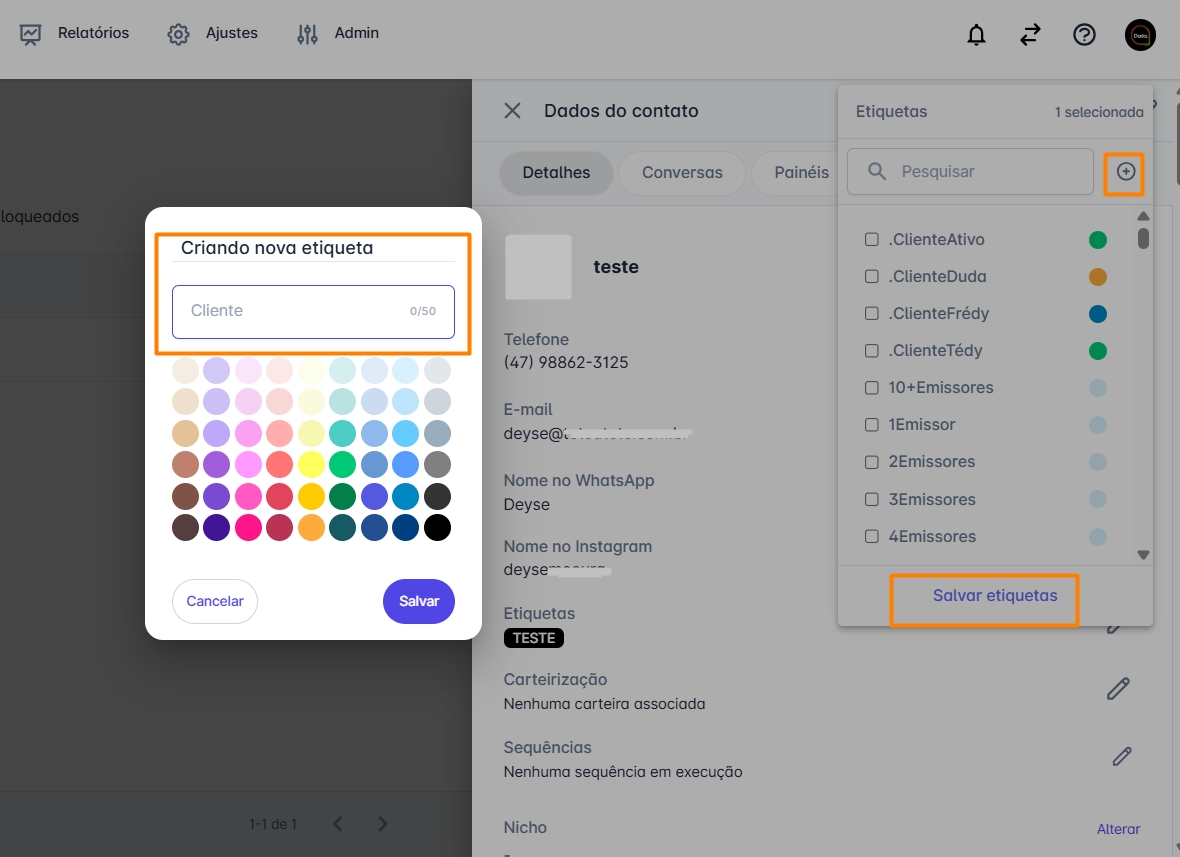The height and width of the screenshot is (857, 1180).
Task: Click the Sequências edit pencil icon
Action: point(1122,756)
